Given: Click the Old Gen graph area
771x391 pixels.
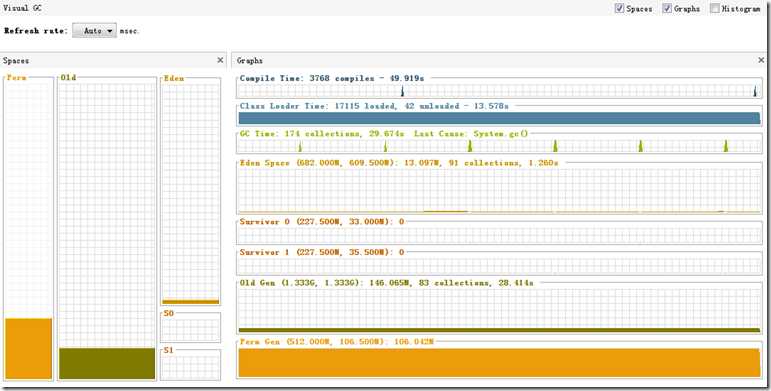Looking at the screenshot, I should point(499,311).
